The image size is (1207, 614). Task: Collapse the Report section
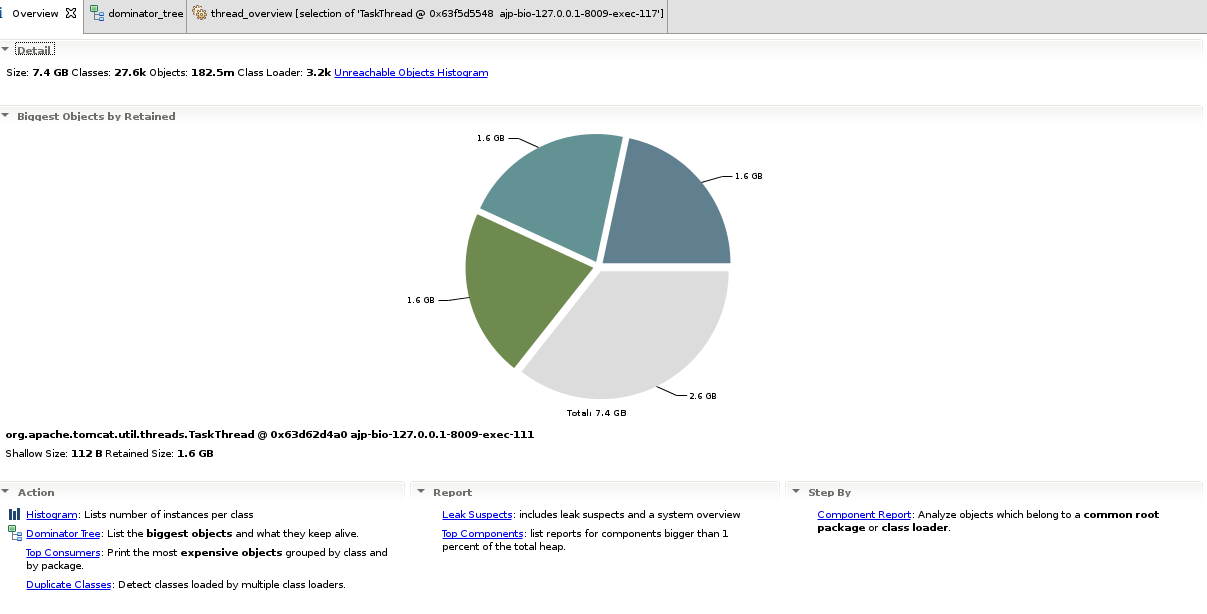[x=421, y=492]
